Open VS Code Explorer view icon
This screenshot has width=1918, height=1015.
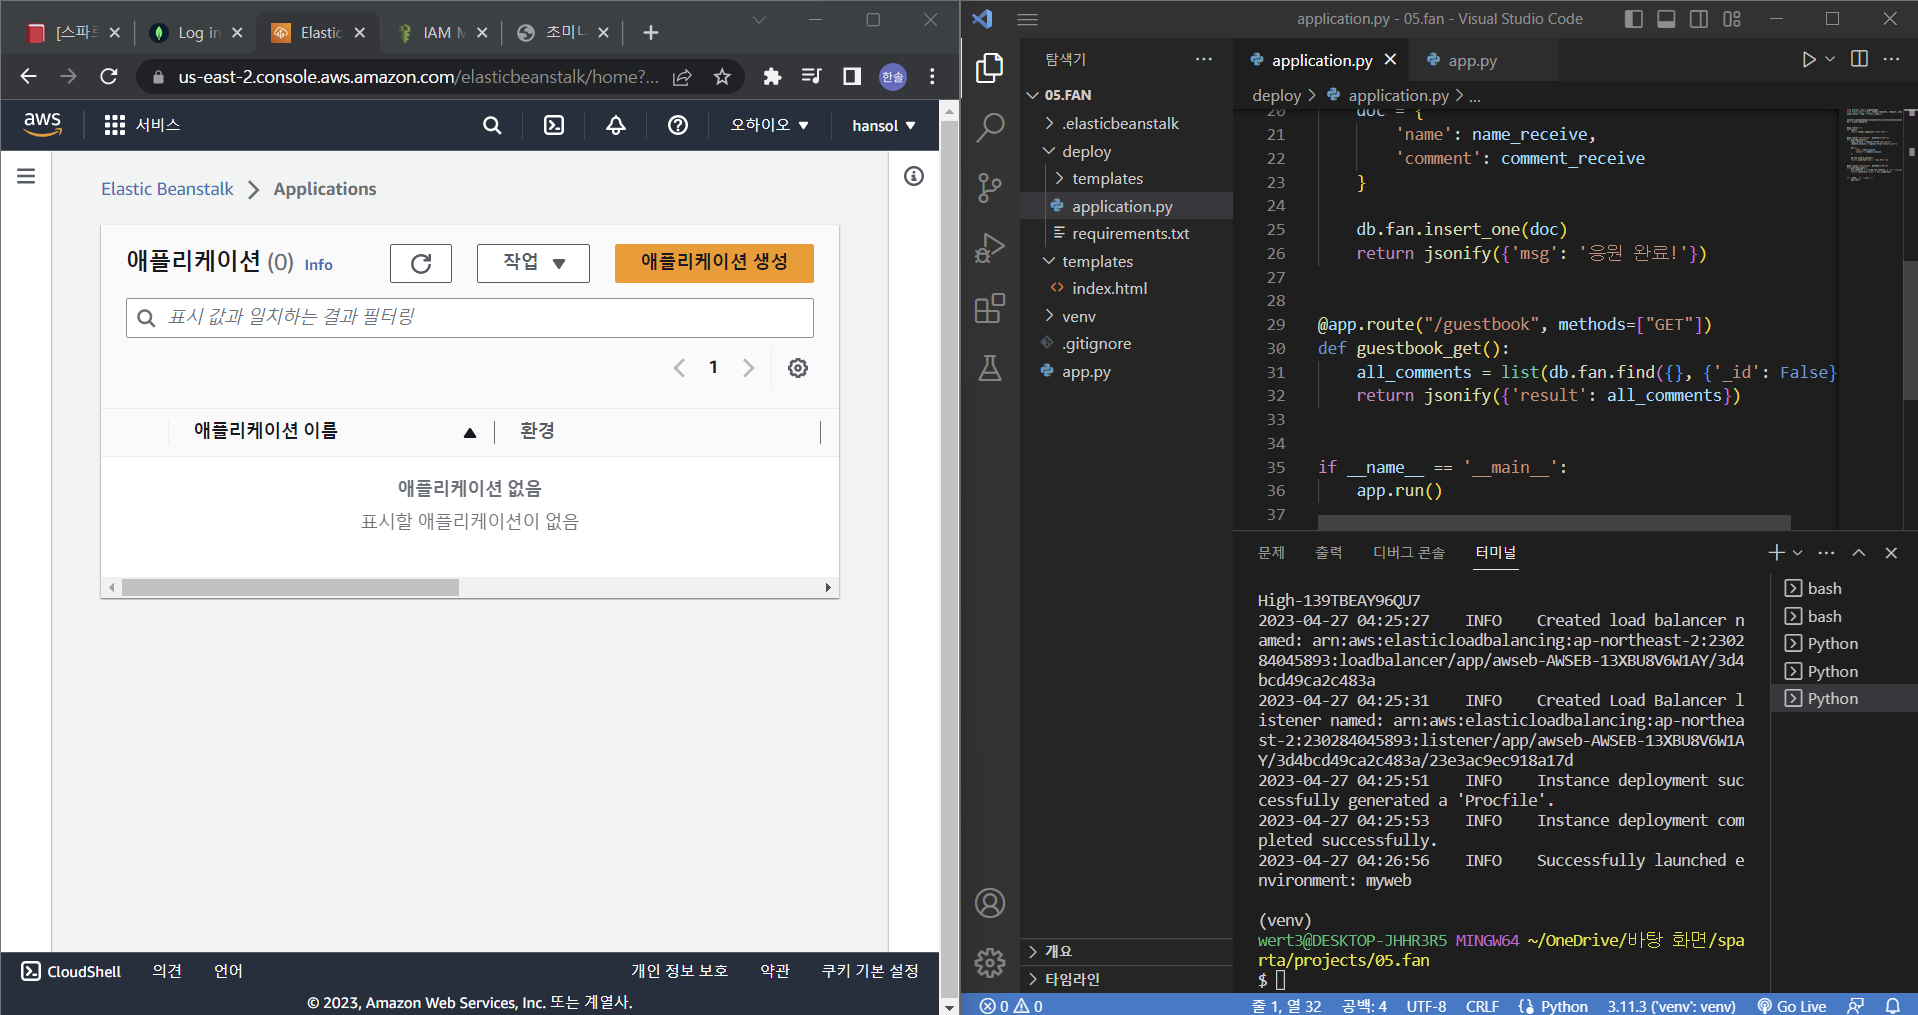(990, 68)
